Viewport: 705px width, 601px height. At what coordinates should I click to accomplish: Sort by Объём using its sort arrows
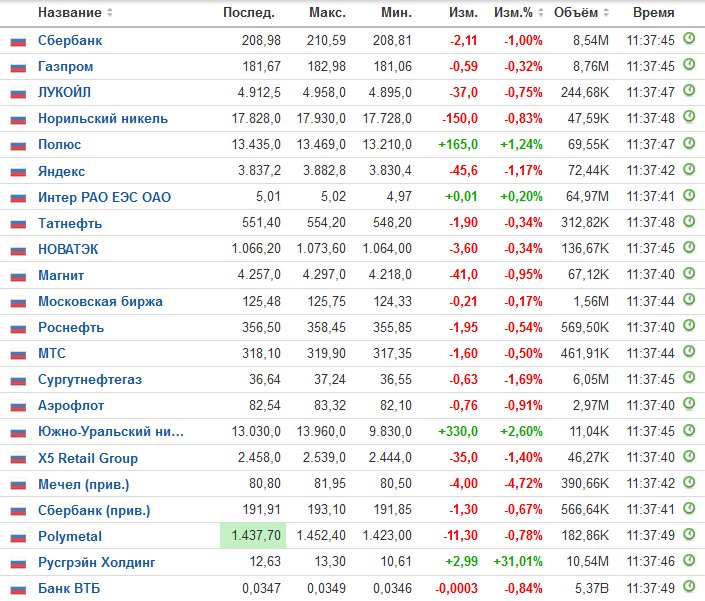point(606,13)
